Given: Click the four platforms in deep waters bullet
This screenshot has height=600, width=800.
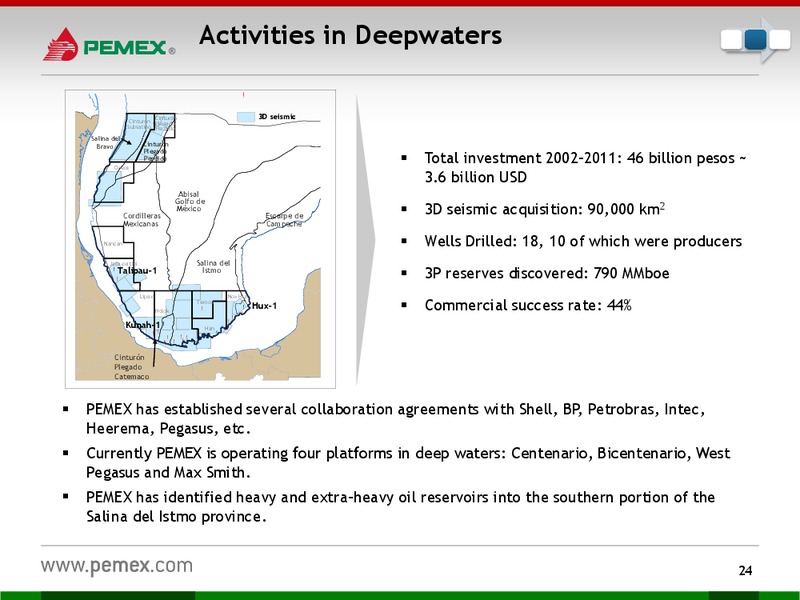Looking at the screenshot, I should (x=408, y=463).
